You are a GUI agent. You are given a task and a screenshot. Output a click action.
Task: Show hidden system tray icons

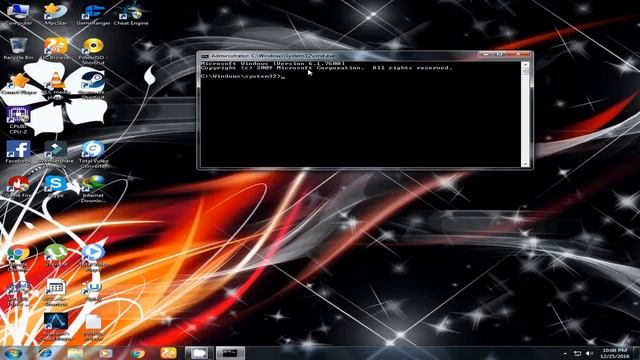click(x=565, y=353)
